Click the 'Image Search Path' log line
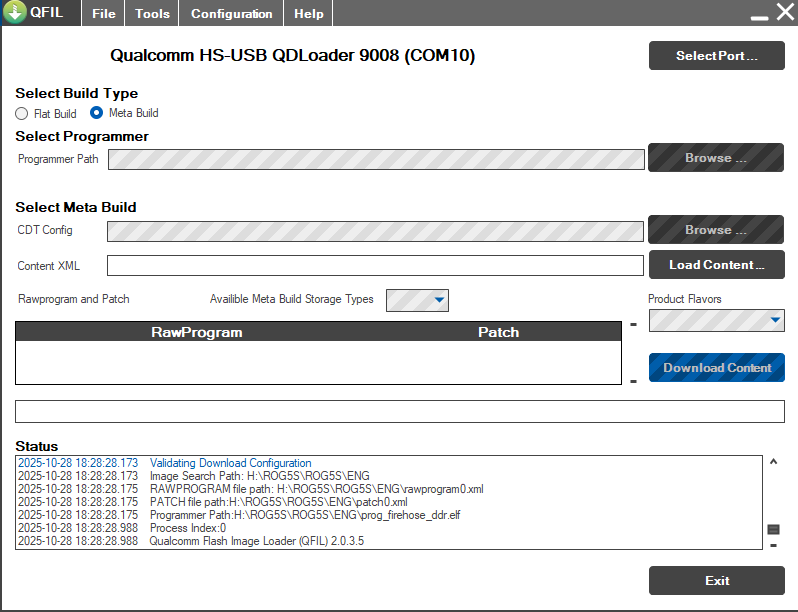The image size is (798, 612). tap(193, 476)
